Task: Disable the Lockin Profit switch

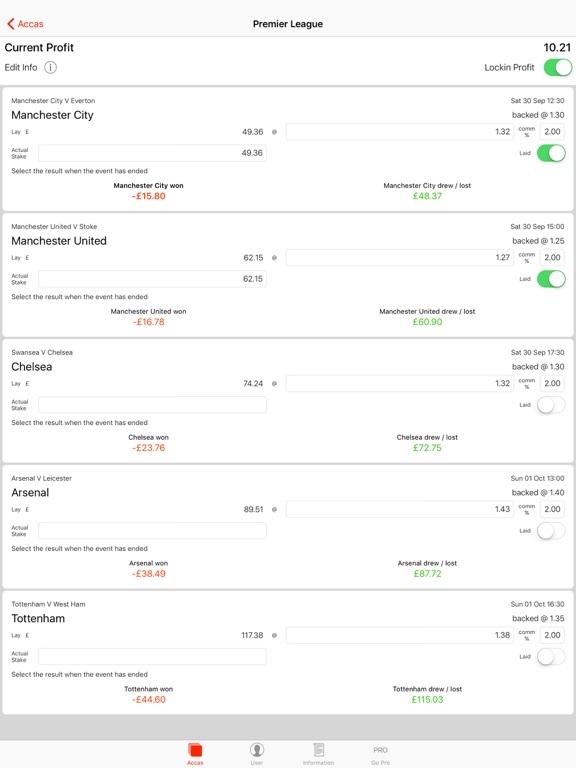Action: pyautogui.click(x=558, y=68)
